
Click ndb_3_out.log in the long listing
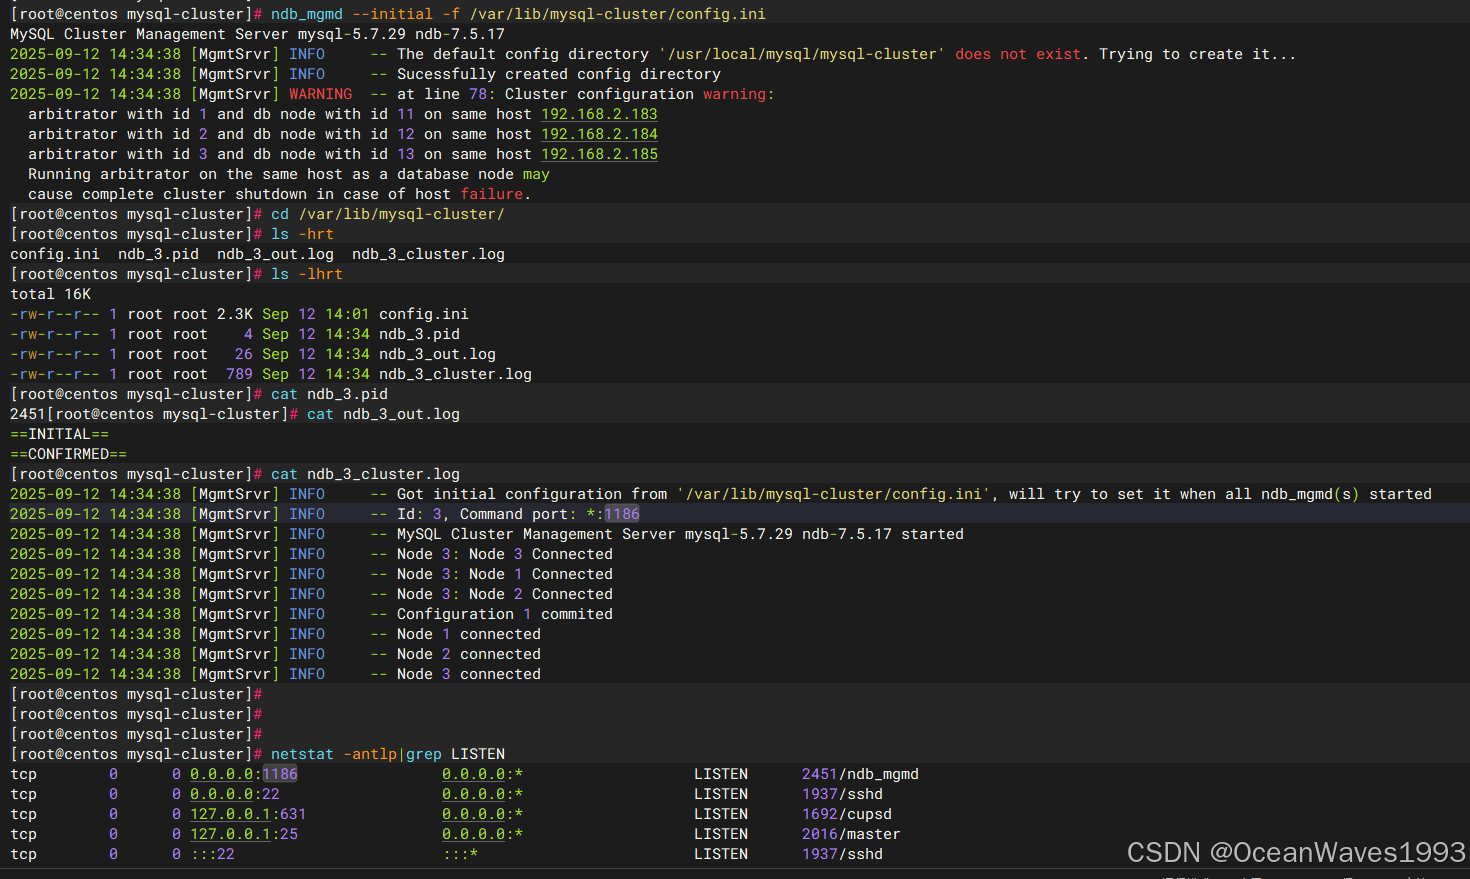point(437,354)
